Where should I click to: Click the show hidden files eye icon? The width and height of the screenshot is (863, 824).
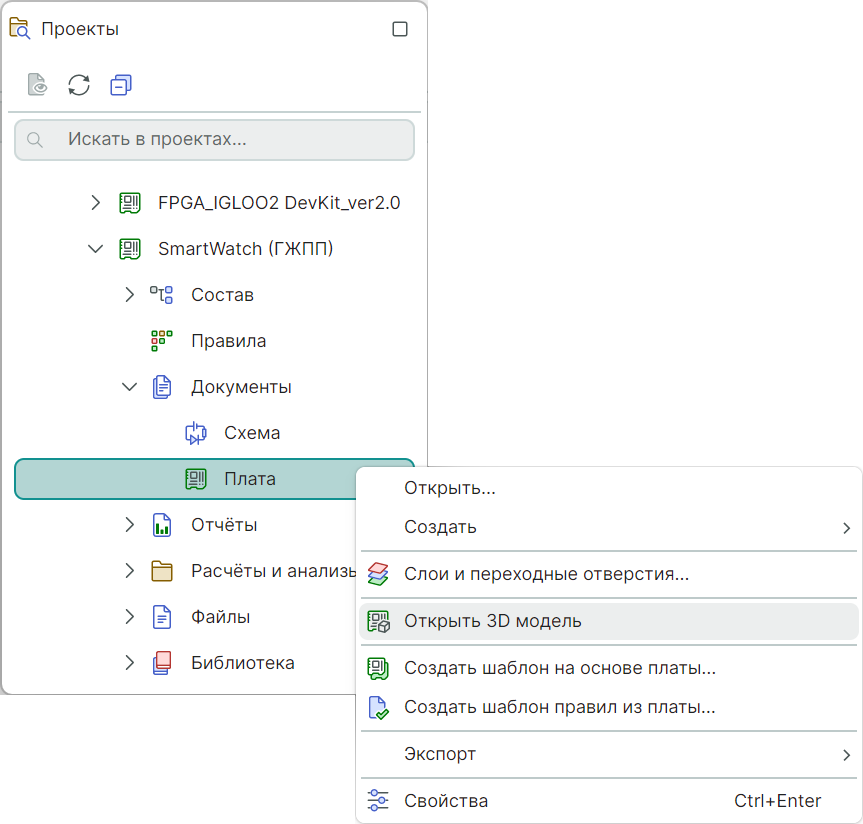click(x=37, y=85)
